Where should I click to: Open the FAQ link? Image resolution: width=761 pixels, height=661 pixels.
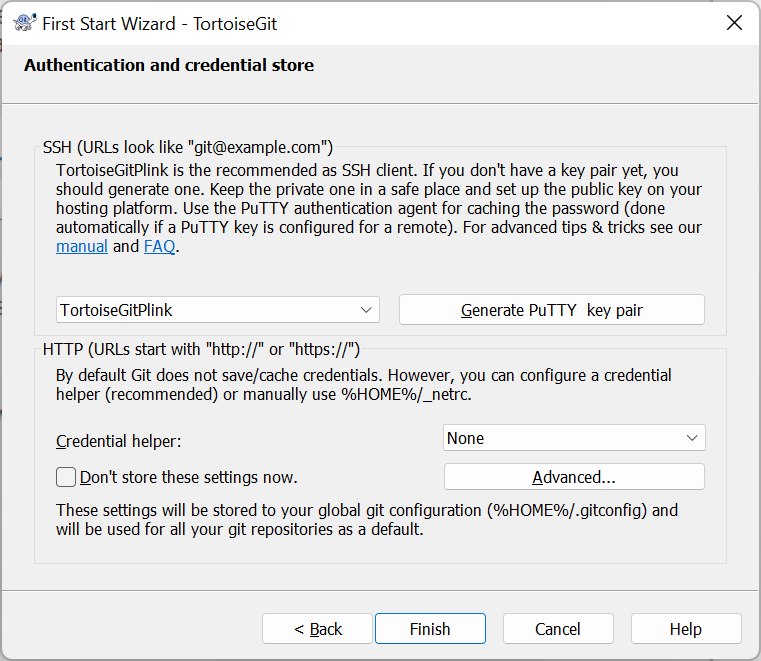159,247
